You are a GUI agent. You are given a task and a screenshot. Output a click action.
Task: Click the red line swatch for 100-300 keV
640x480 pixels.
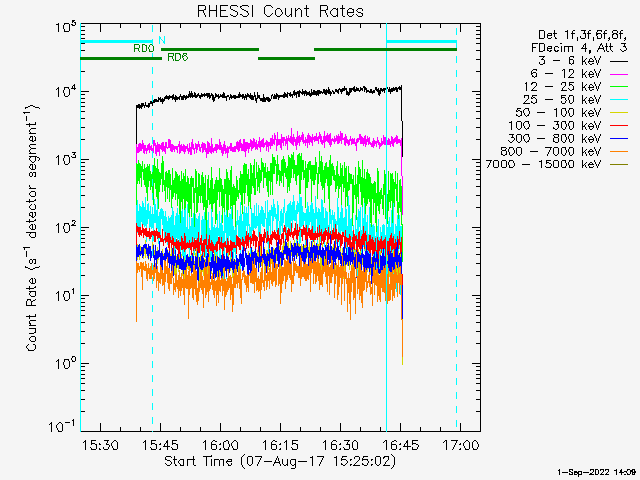click(x=619, y=126)
